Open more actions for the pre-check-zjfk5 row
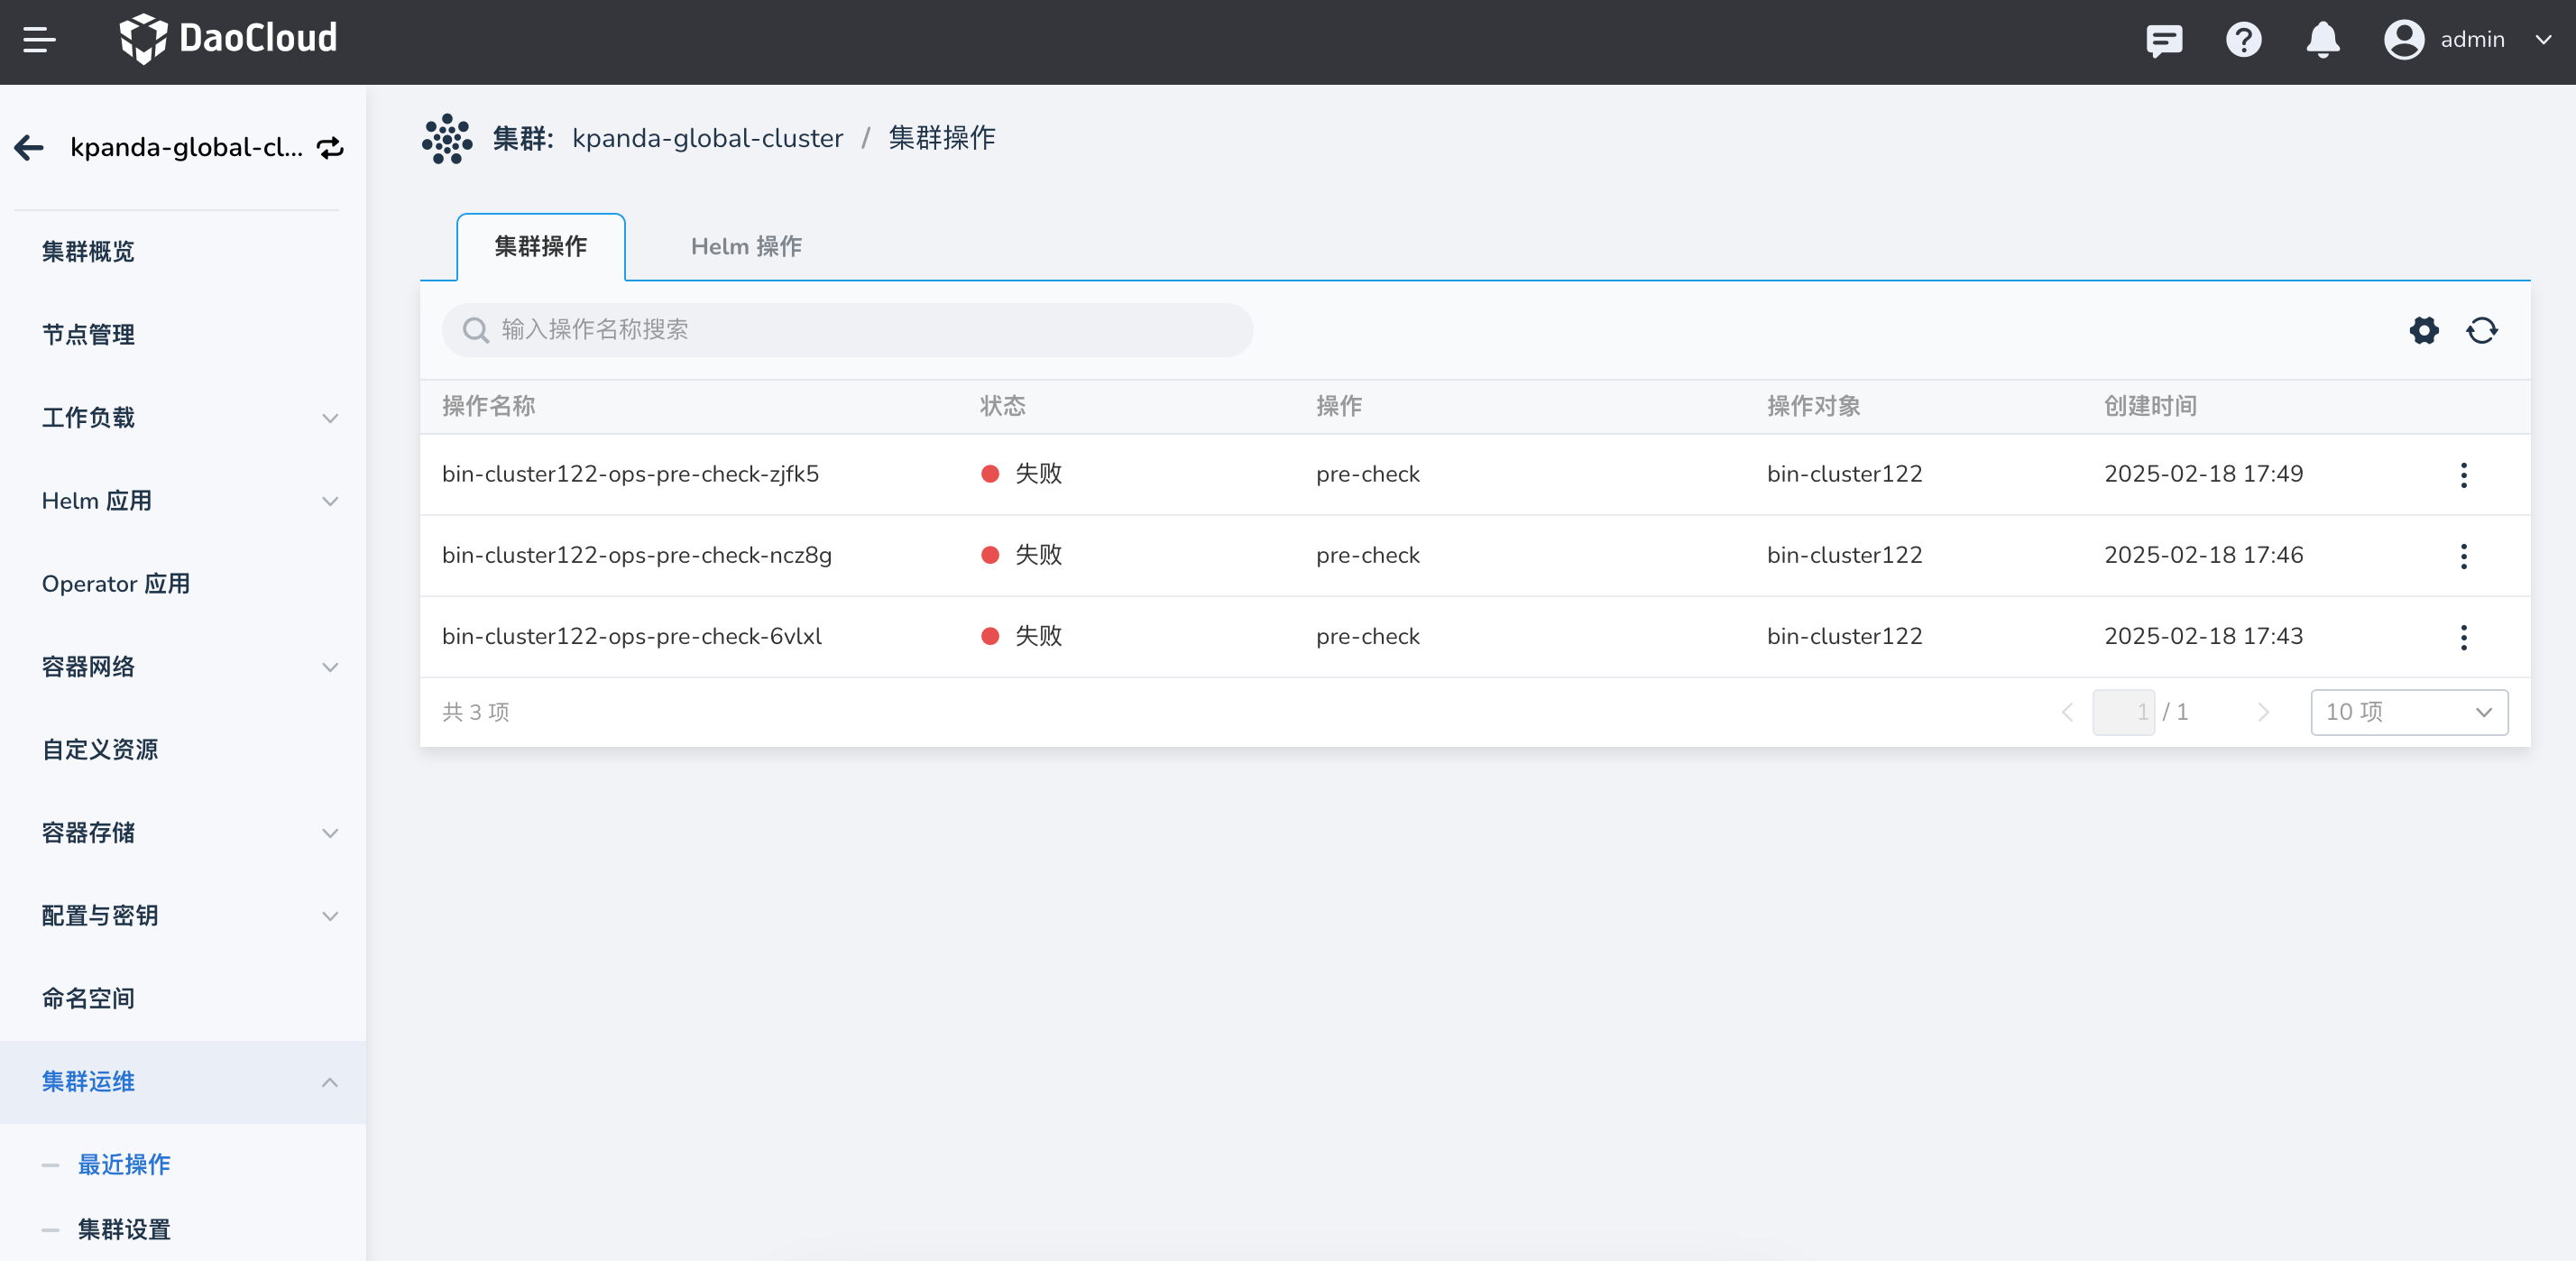The height and width of the screenshot is (1261, 2576). coord(2463,475)
